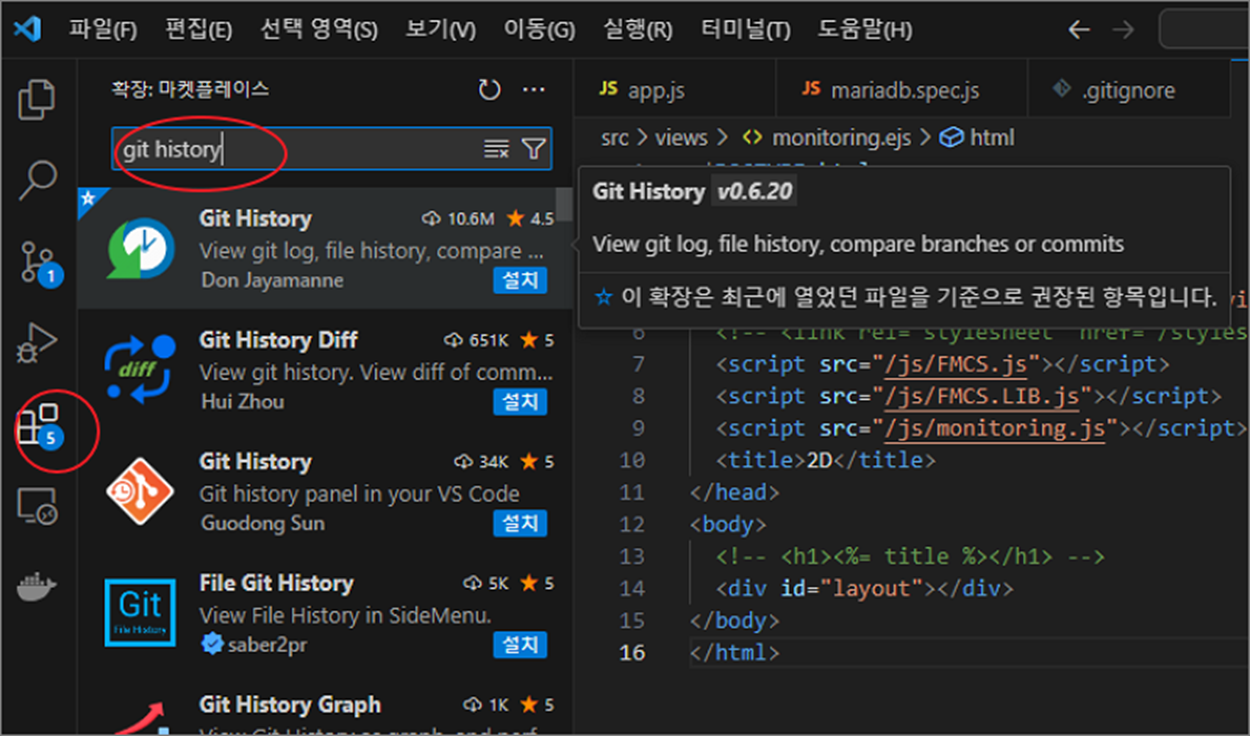Open the 편집(E) menu
Screen dimensions: 1250x736
(x=198, y=30)
